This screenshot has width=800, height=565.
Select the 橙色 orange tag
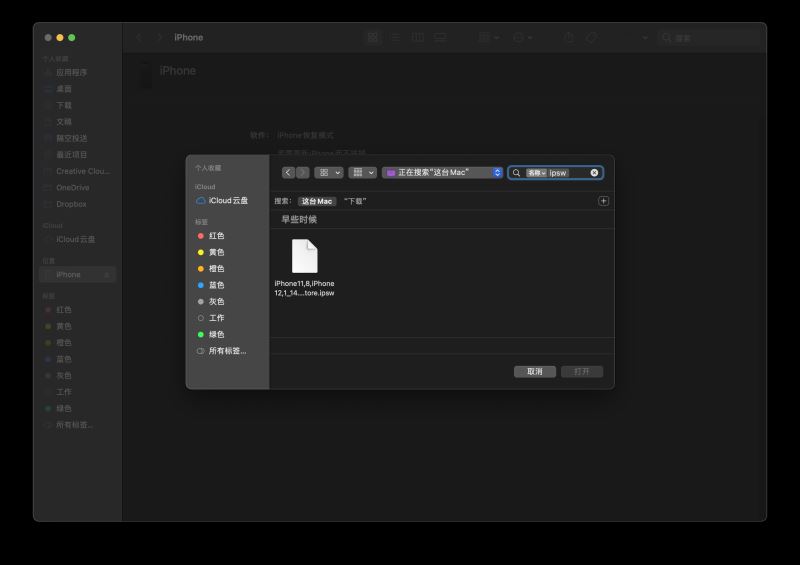tap(211, 268)
